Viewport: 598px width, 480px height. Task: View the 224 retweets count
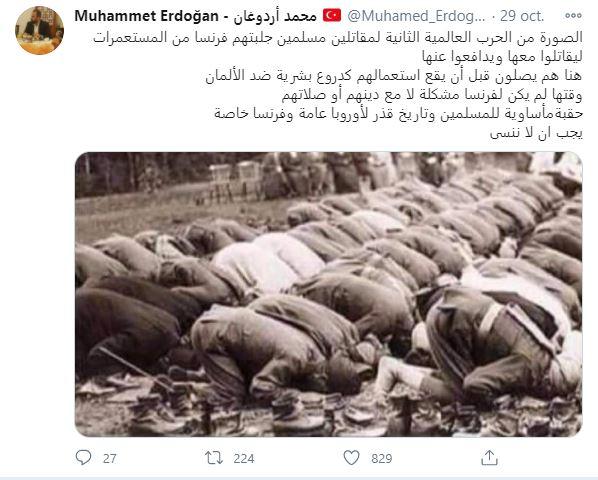(x=244, y=458)
